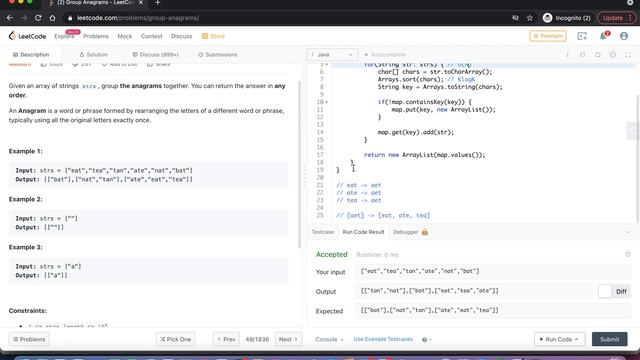Viewport: 640px width, 360px height.
Task: Switch to the Testcase tab
Action: click(322, 232)
